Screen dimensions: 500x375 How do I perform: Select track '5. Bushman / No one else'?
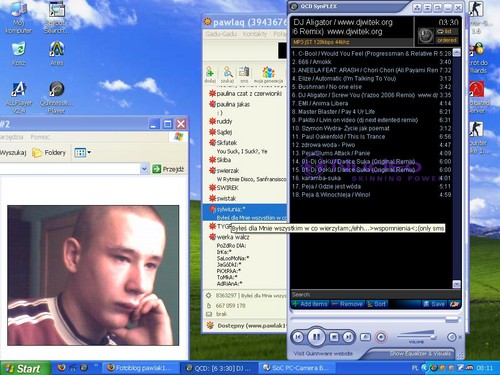(371, 87)
